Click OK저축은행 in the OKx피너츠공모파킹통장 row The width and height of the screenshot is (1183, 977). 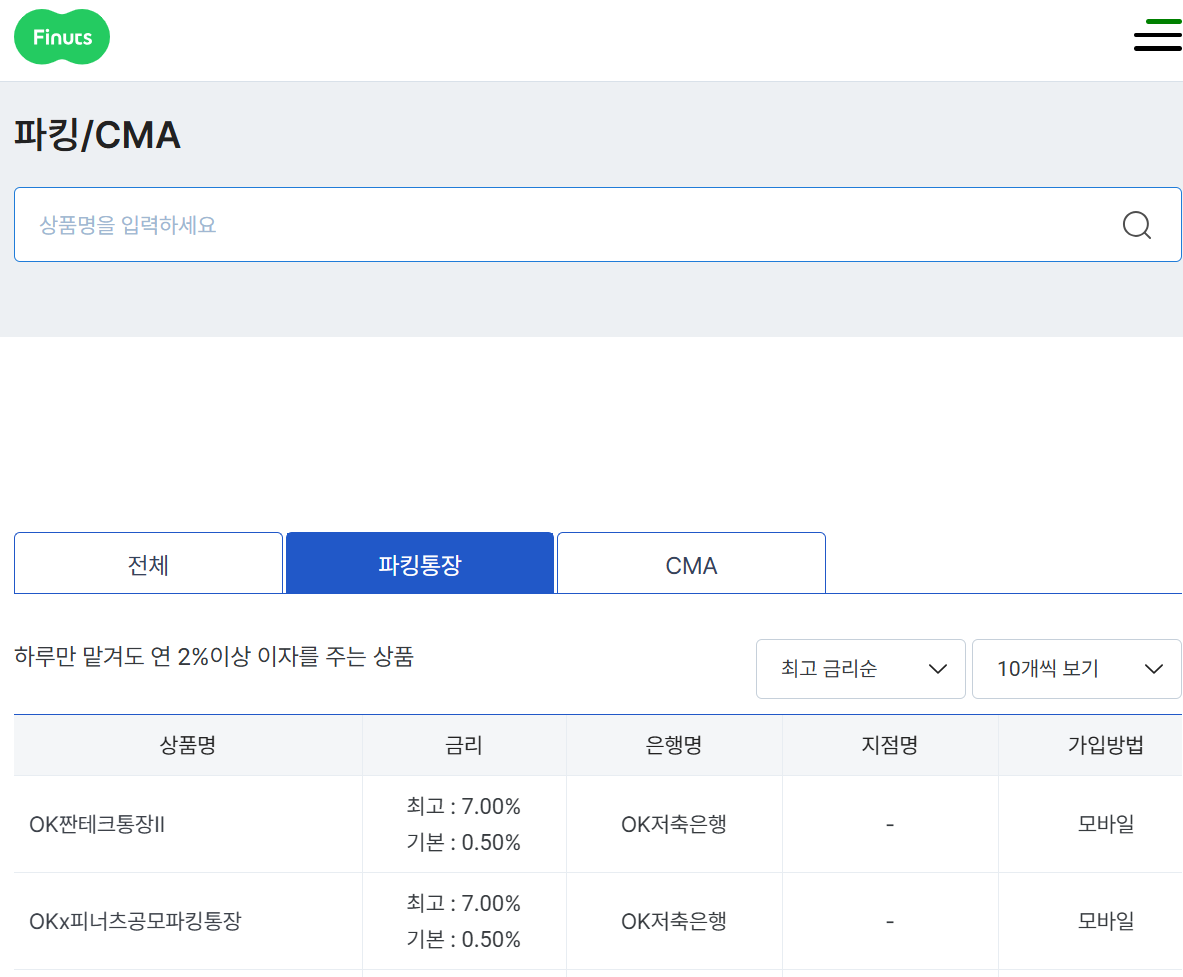pyautogui.click(x=674, y=921)
